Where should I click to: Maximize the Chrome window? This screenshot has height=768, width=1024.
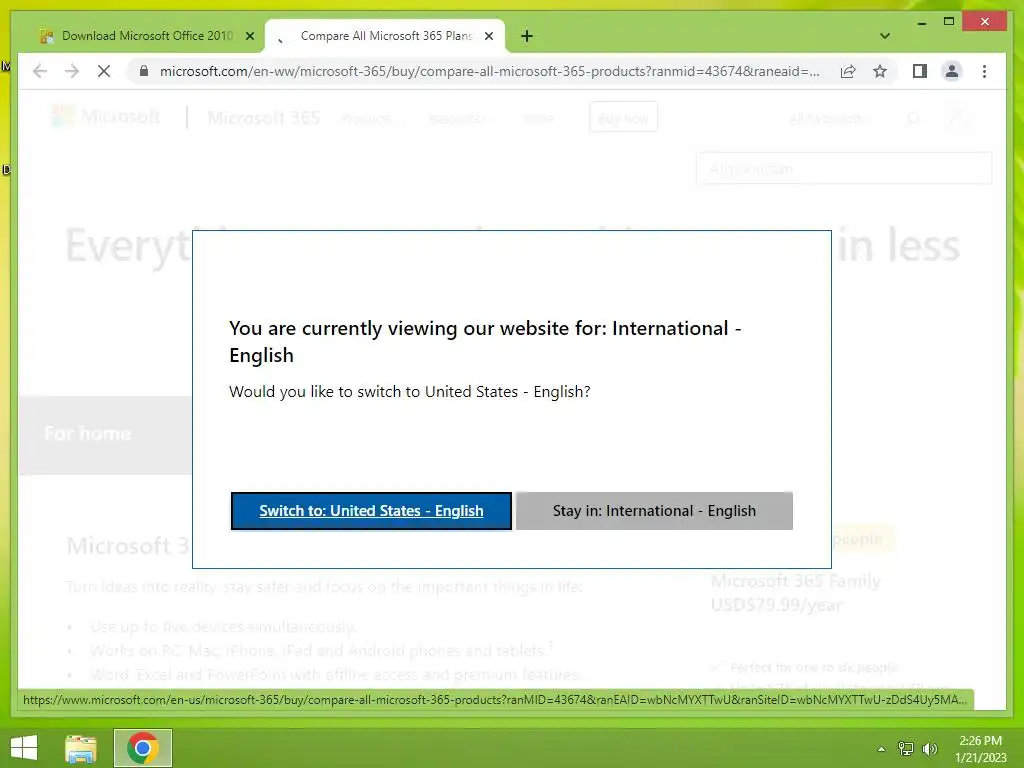pos(949,22)
